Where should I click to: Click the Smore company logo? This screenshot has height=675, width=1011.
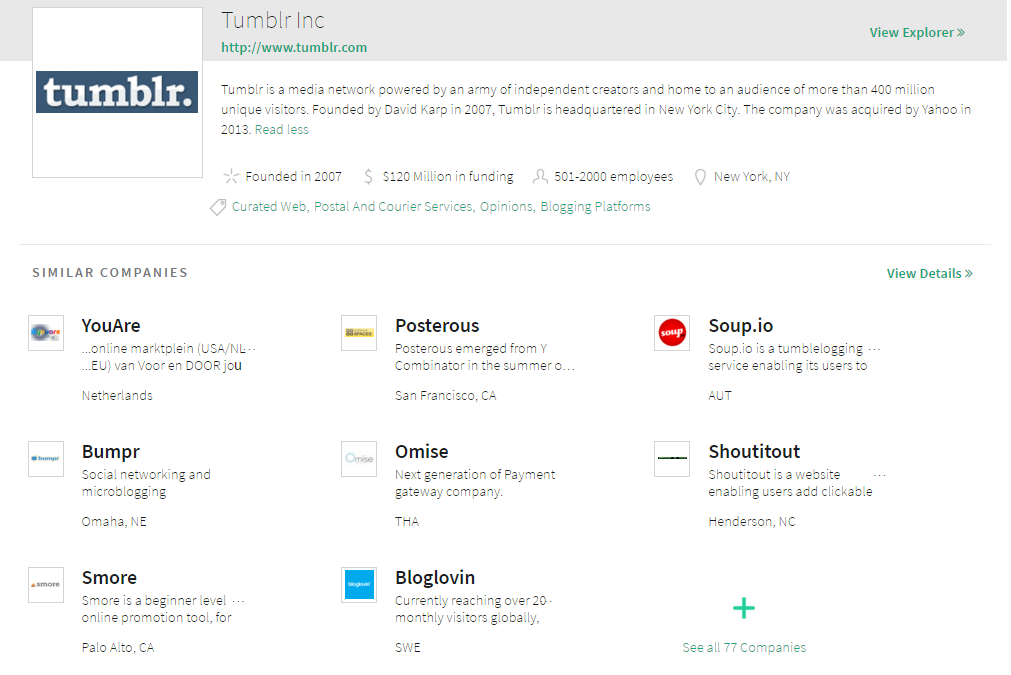pyautogui.click(x=46, y=585)
